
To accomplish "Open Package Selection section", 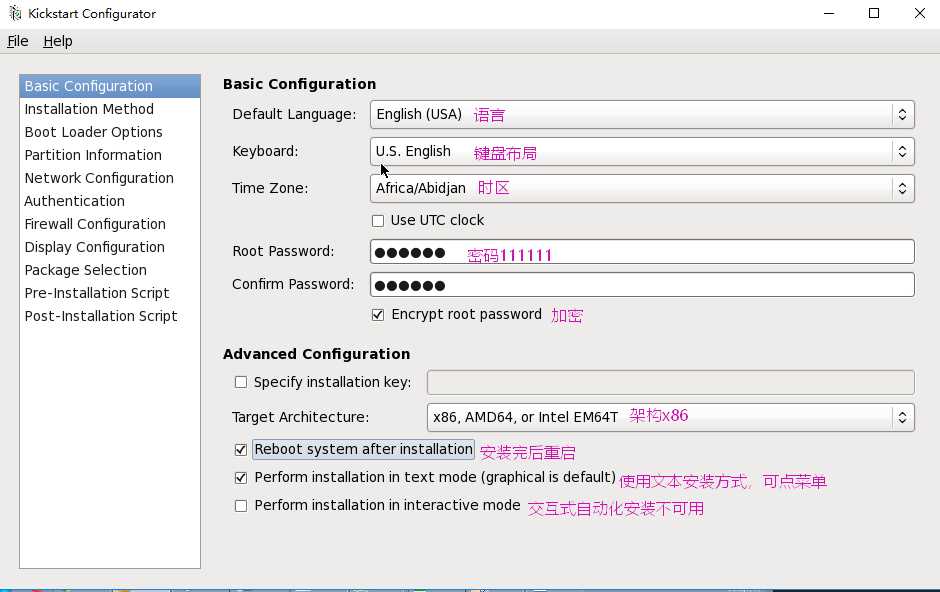I will [110, 270].
